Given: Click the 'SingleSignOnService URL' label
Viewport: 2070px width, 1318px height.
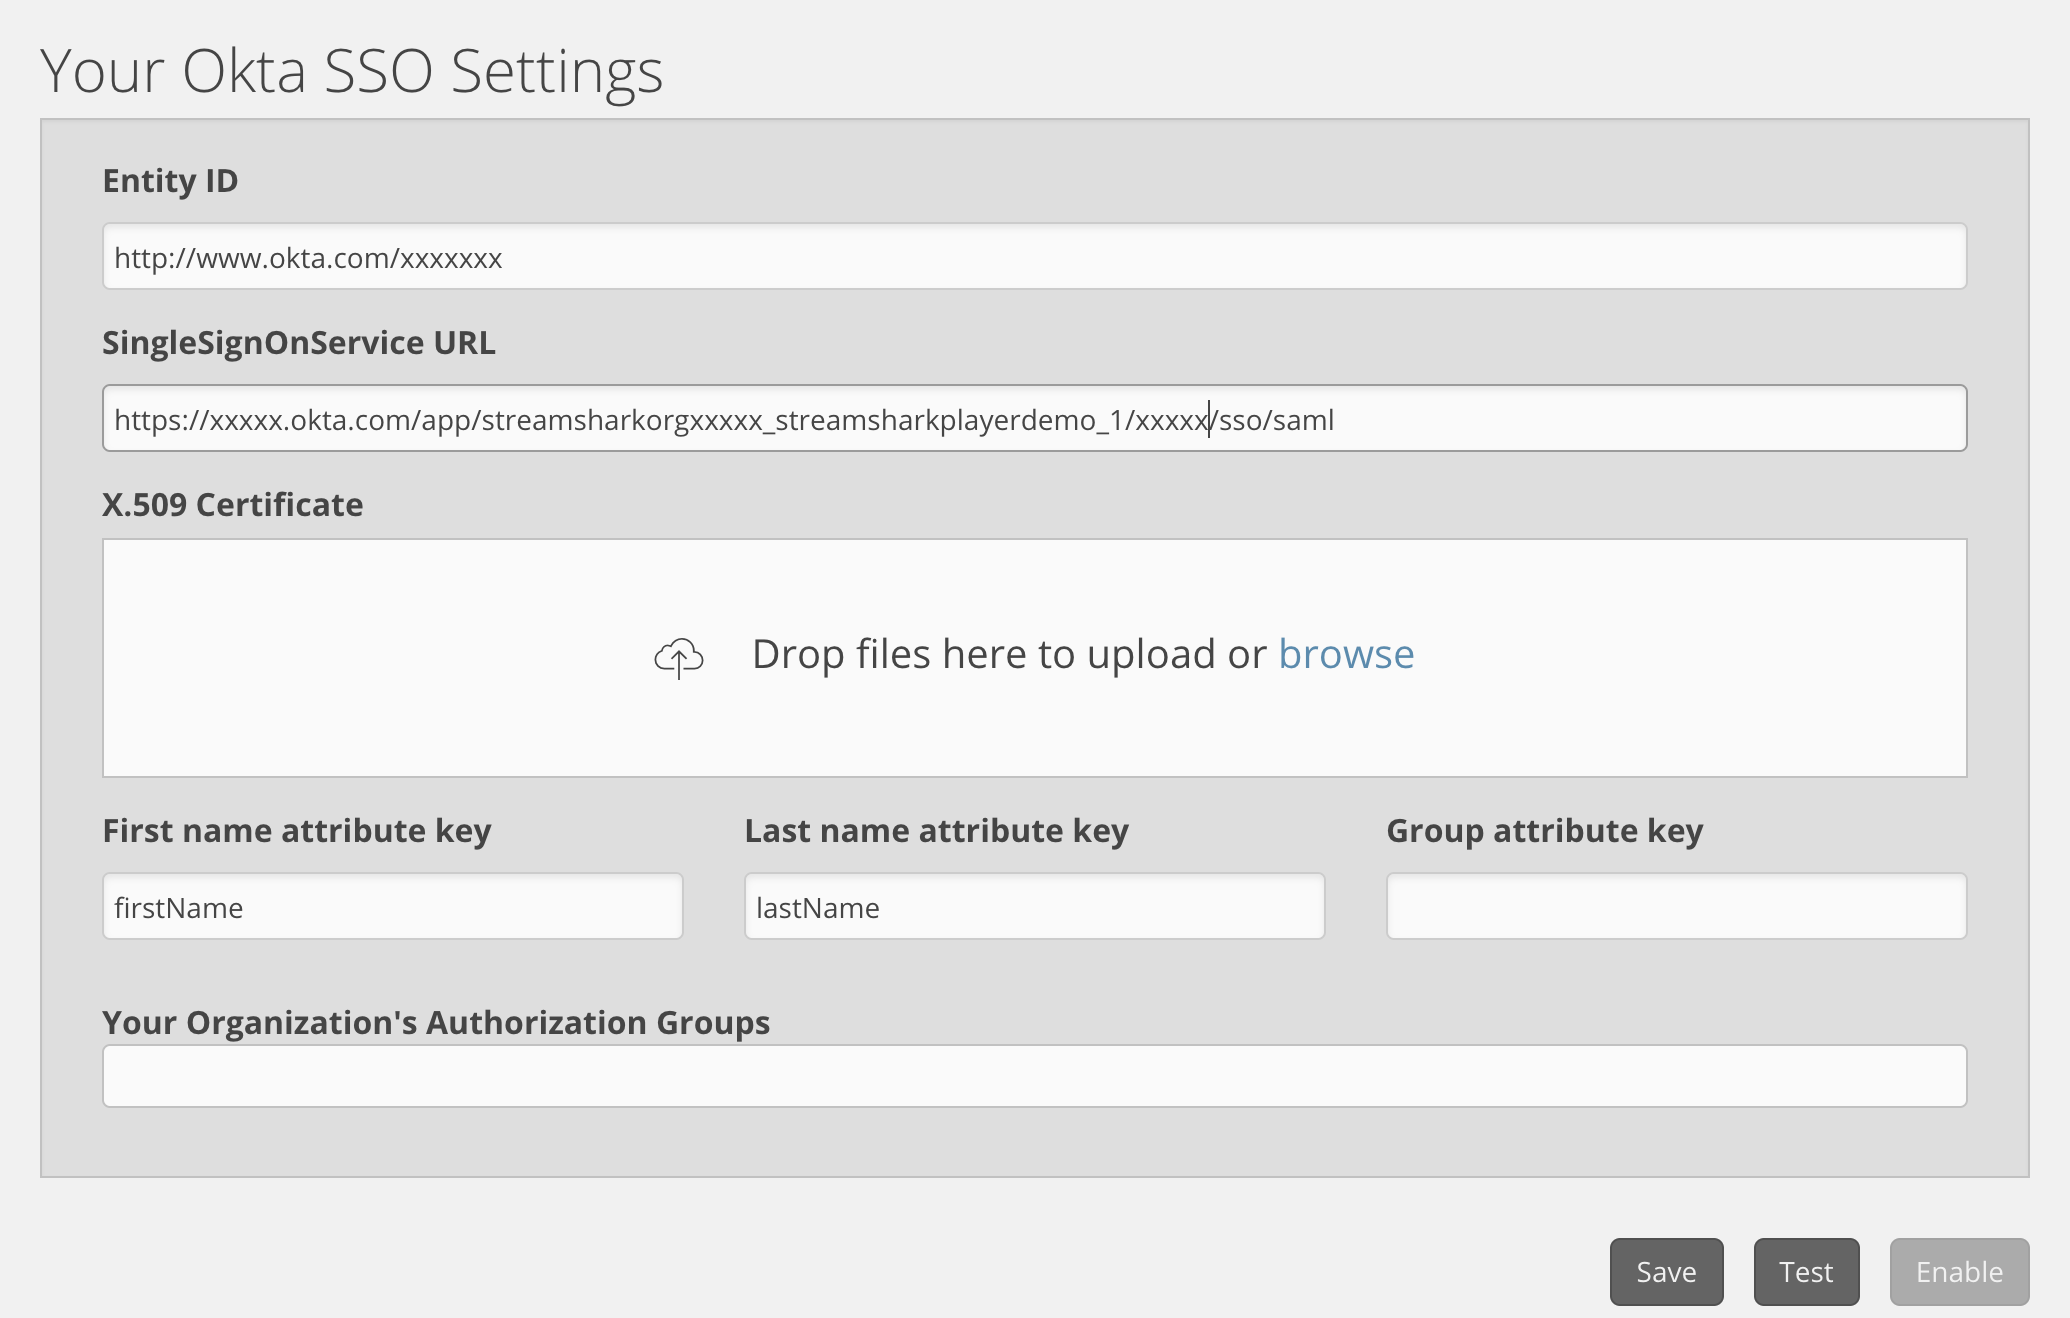Looking at the screenshot, I should (x=299, y=343).
